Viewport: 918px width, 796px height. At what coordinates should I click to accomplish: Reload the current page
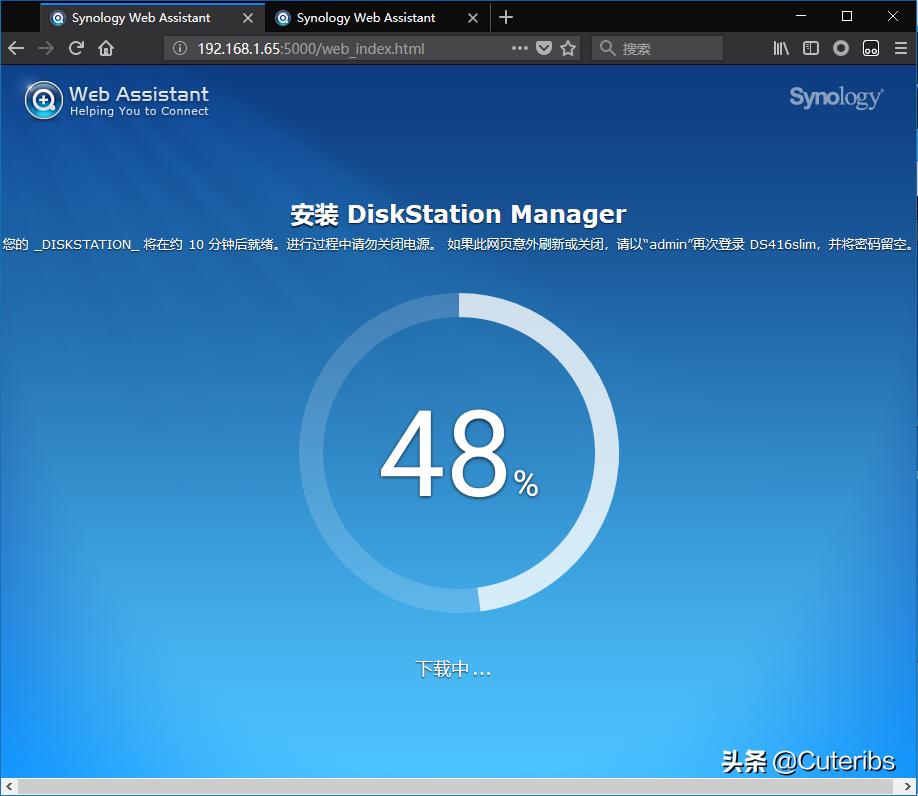pos(76,48)
